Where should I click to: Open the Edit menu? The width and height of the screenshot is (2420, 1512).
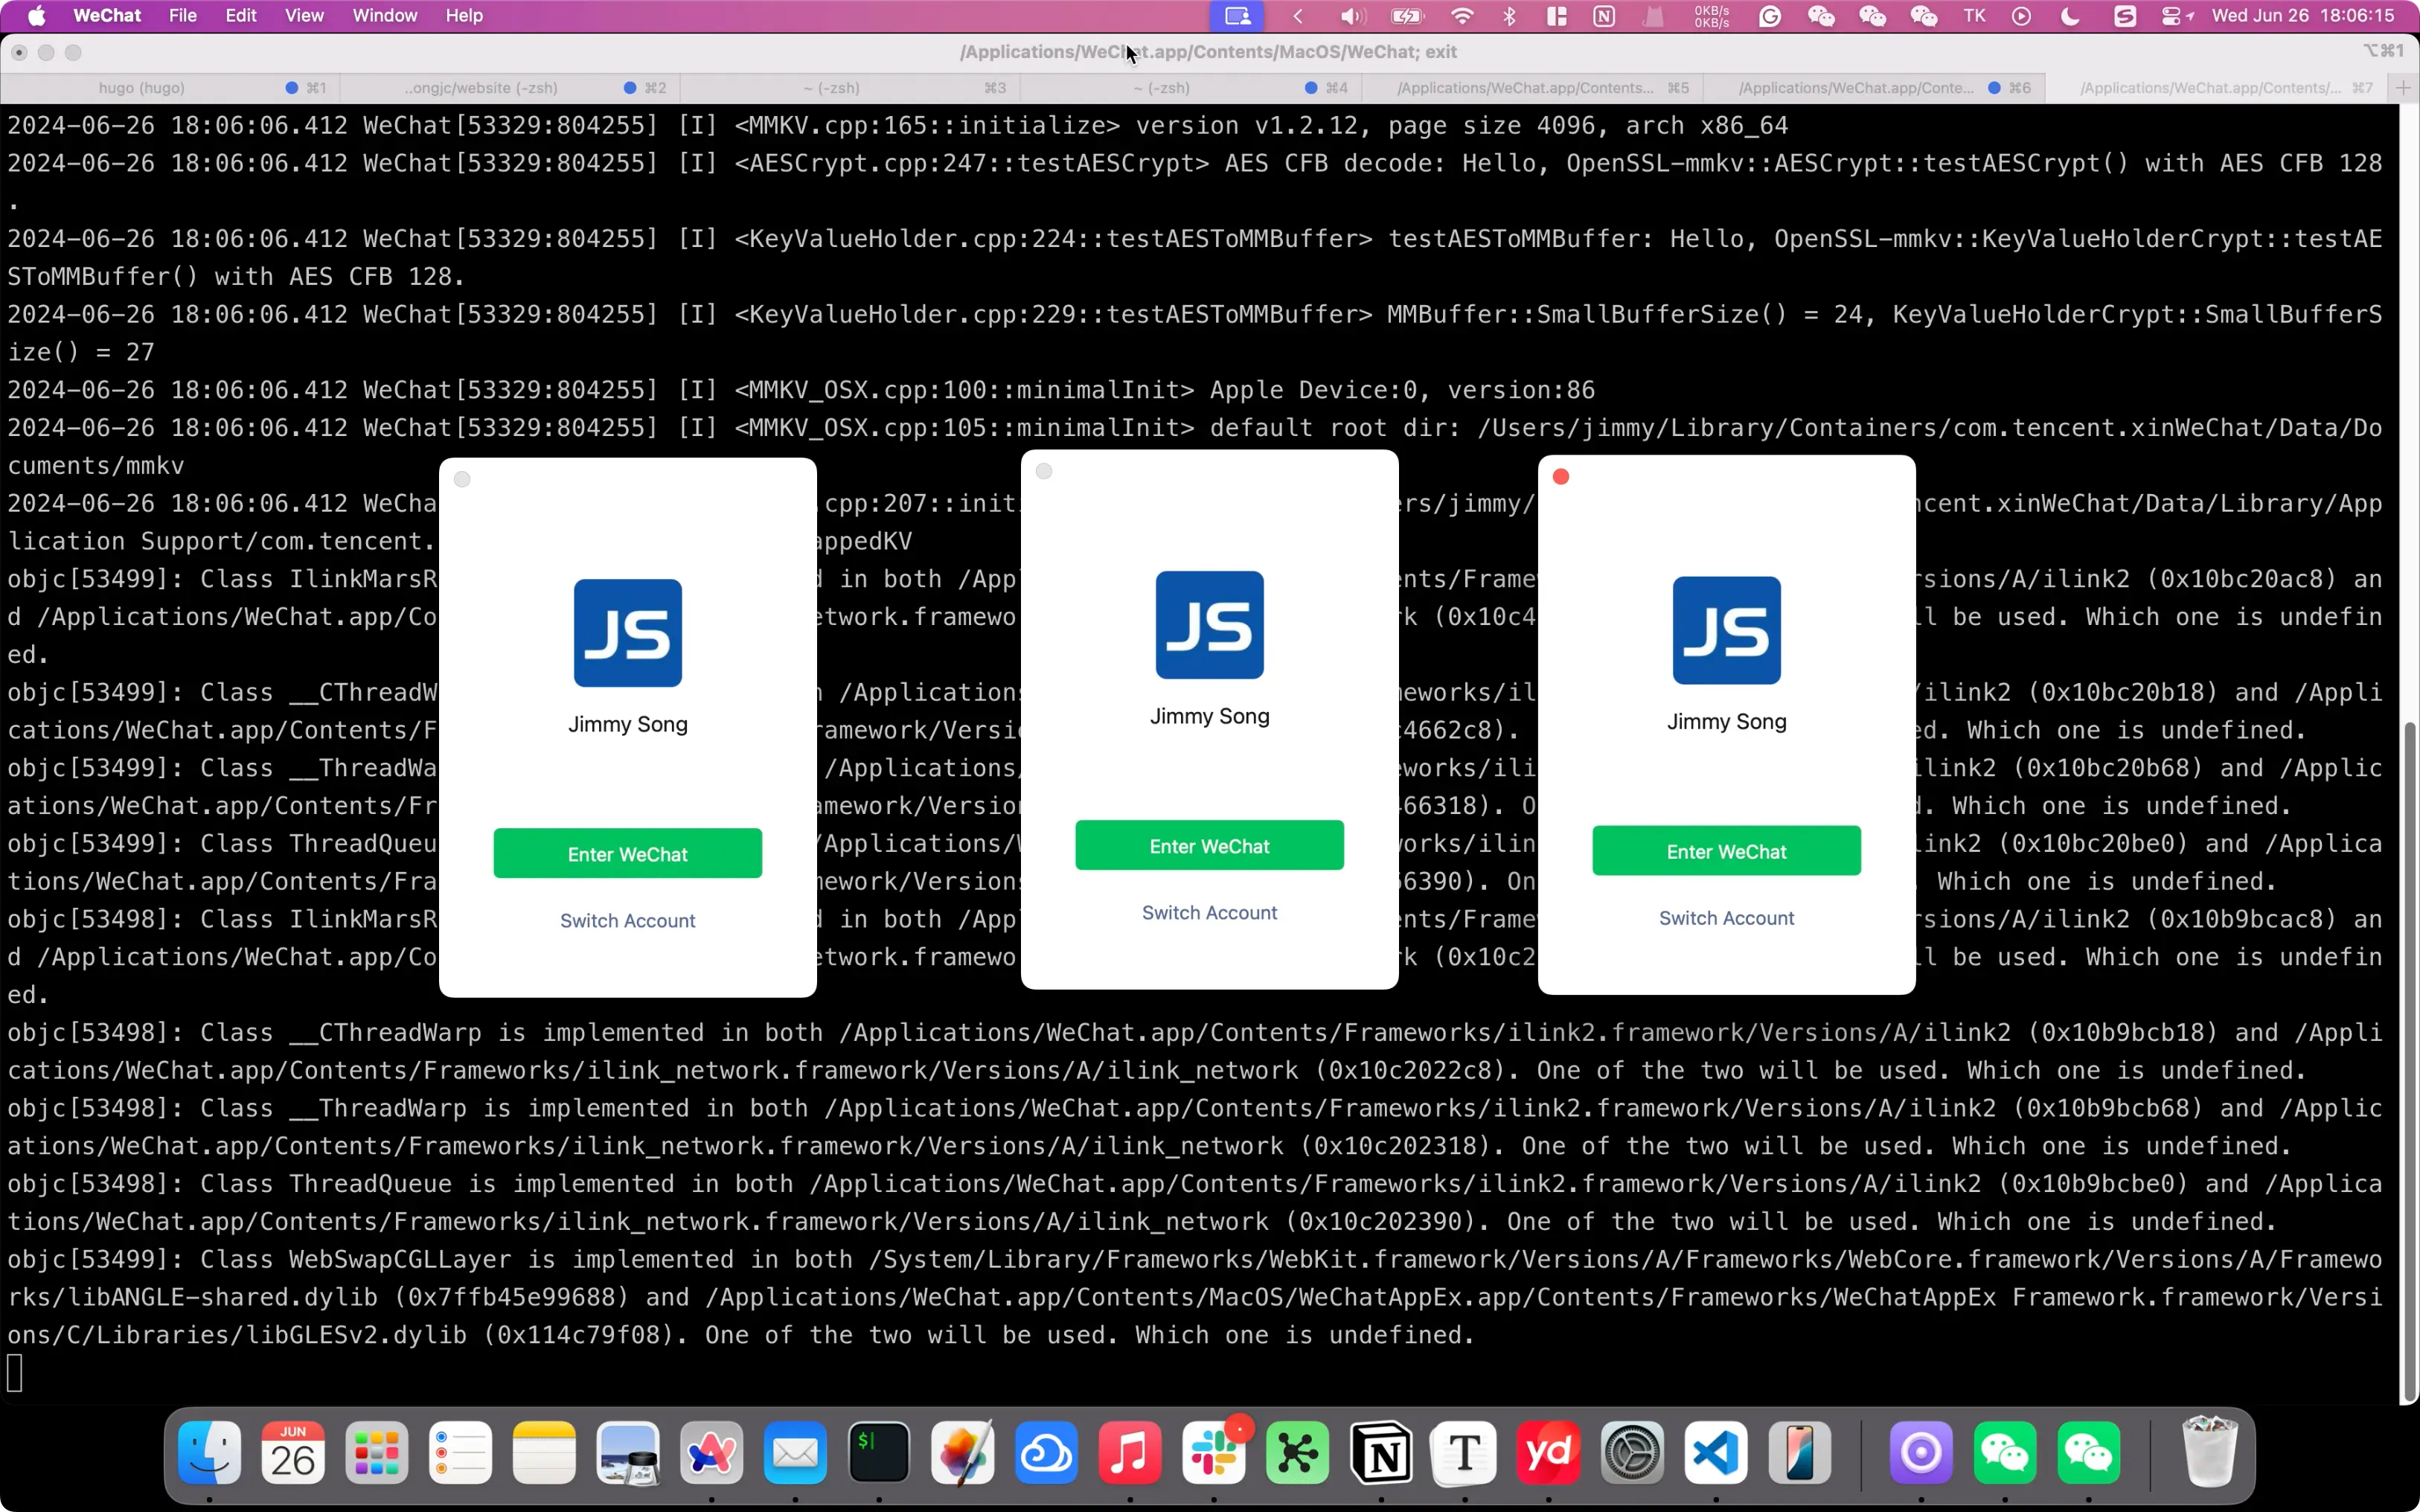[x=241, y=16]
